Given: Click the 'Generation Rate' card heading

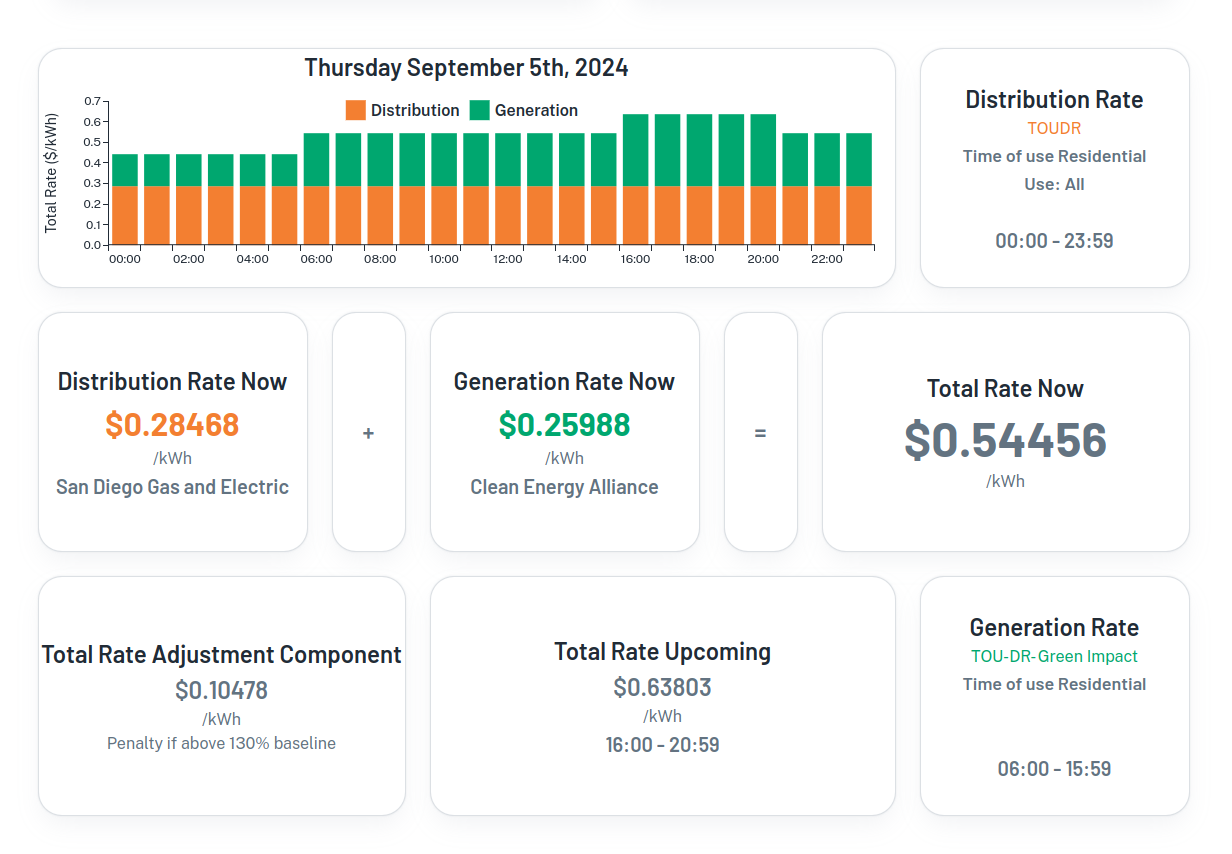Looking at the screenshot, I should point(1054,627).
